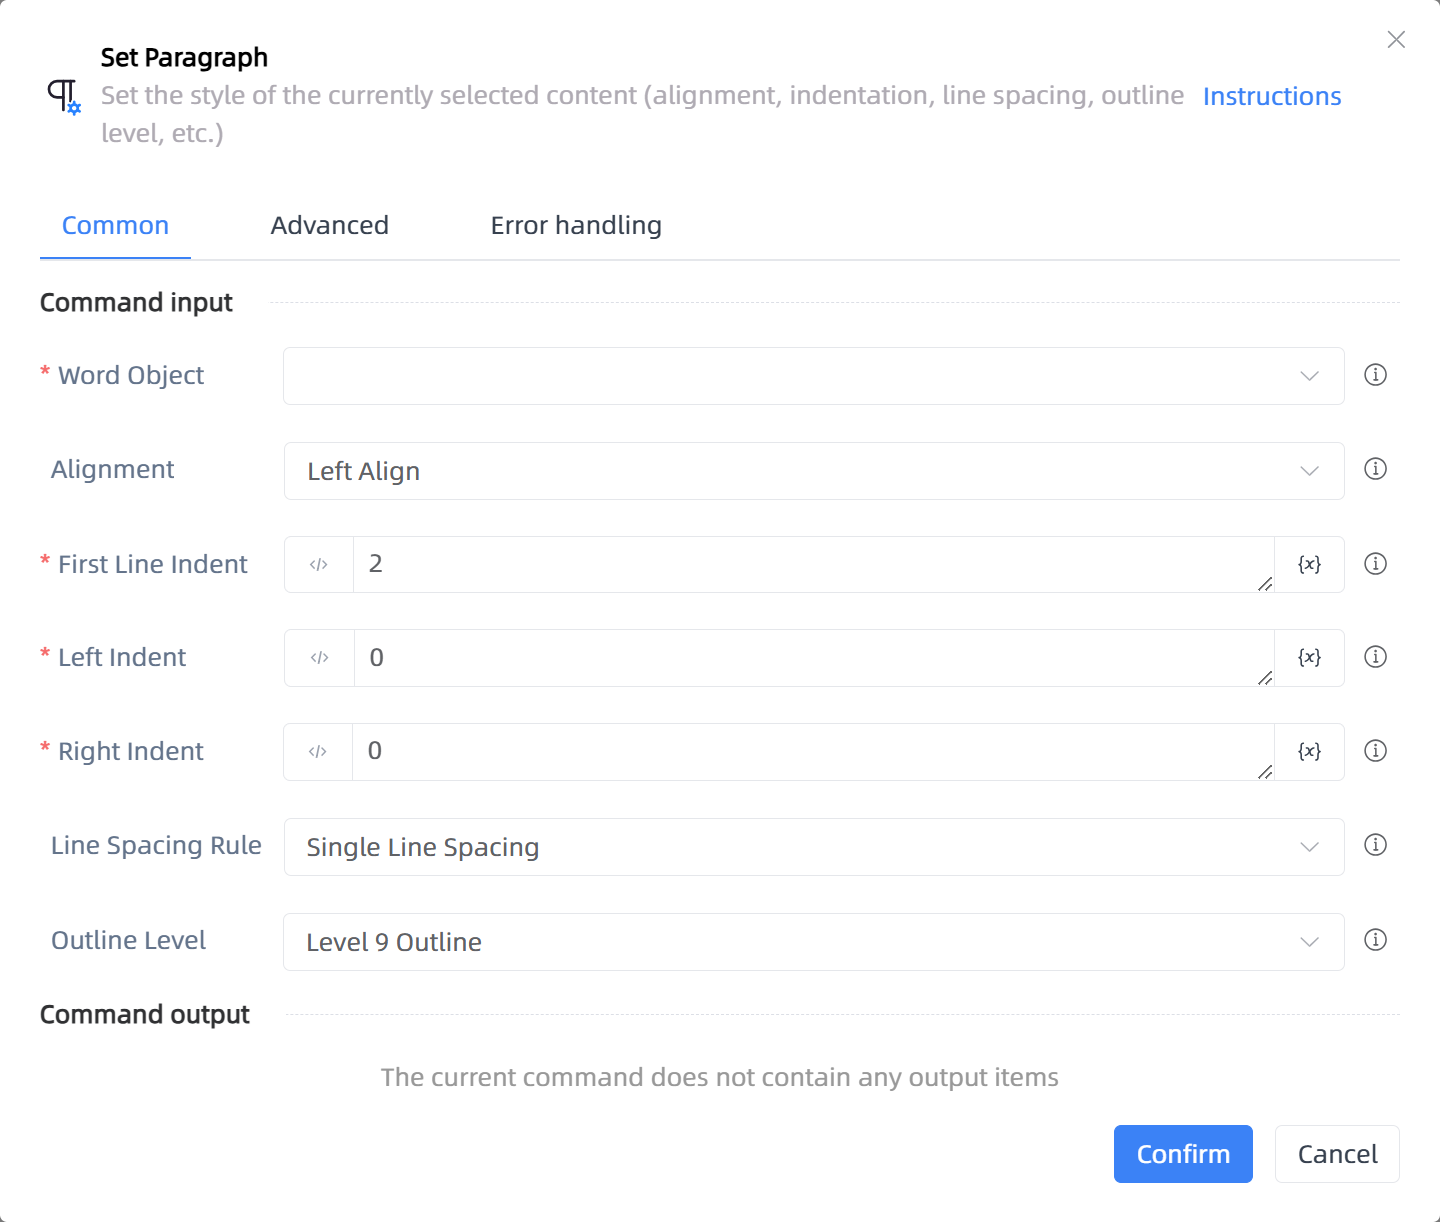Click the 'Set Paragraph' dialog title

(x=184, y=58)
